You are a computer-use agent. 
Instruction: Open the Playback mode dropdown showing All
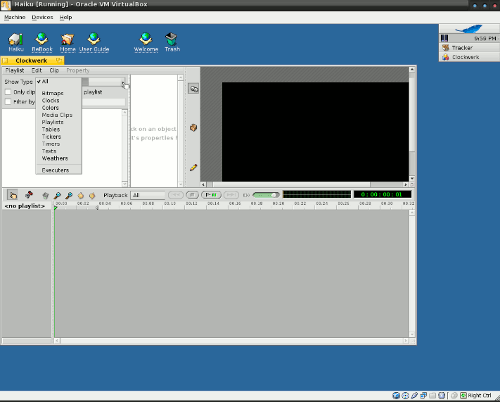pos(148,195)
